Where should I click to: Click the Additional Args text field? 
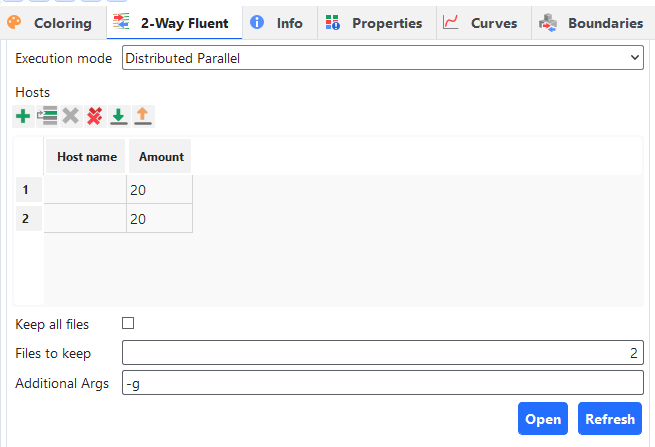click(382, 383)
